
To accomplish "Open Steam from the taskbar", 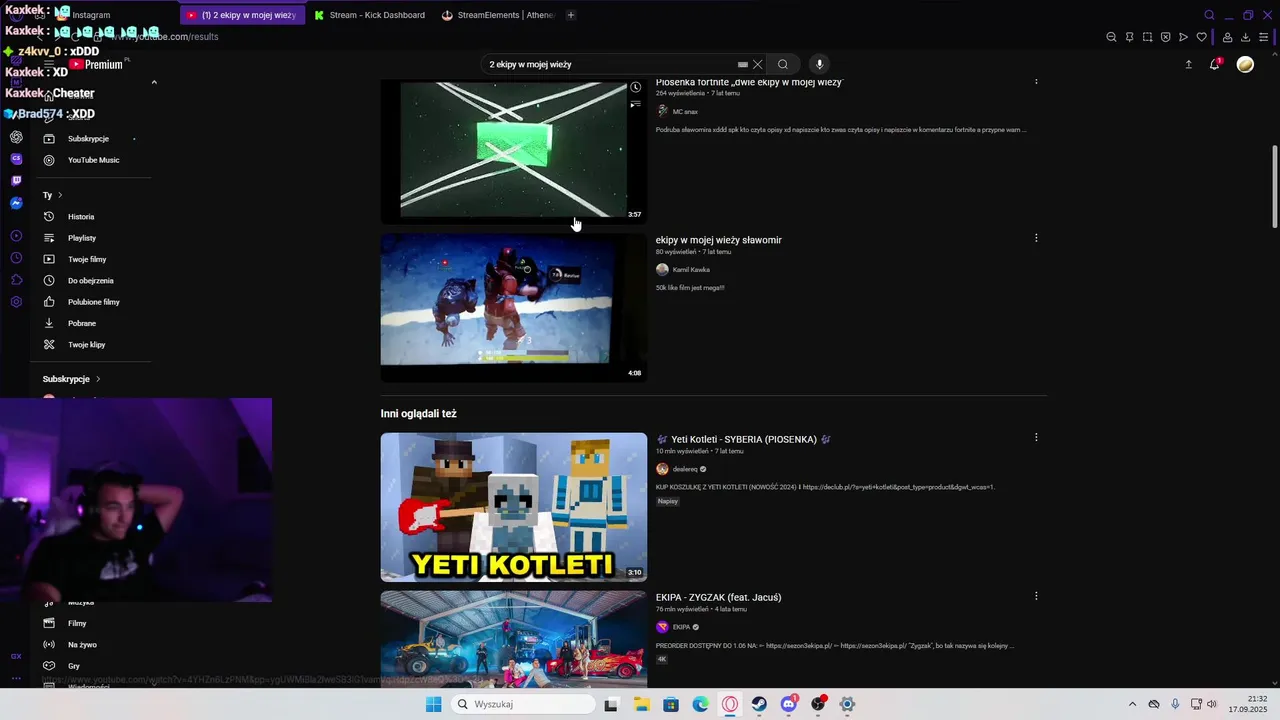I will click(x=759, y=704).
